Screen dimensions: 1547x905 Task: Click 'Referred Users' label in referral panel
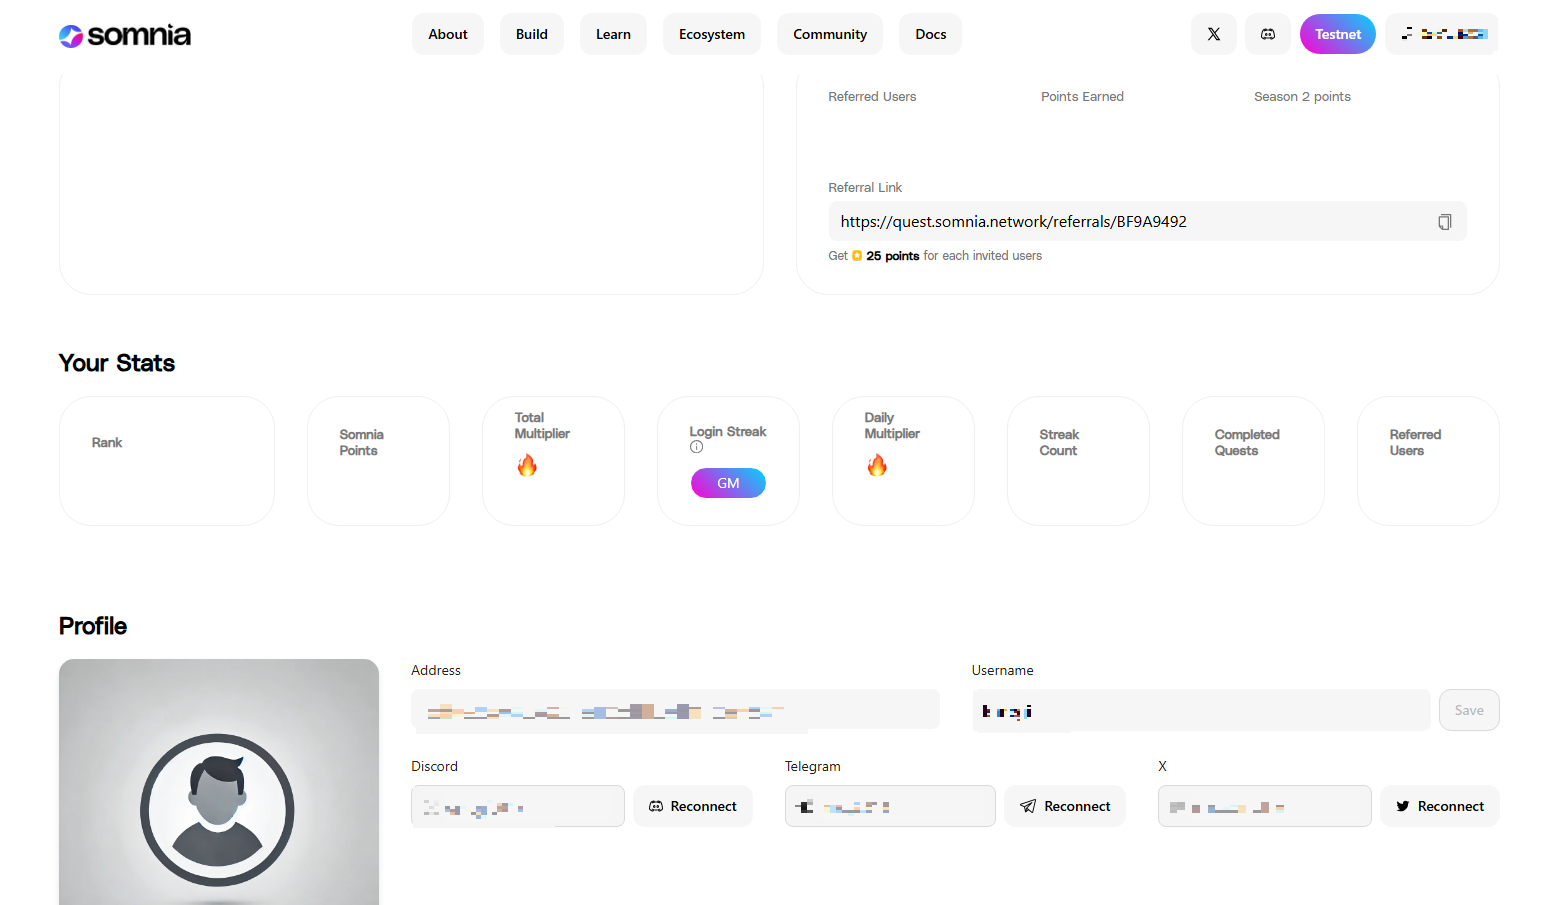872,97
